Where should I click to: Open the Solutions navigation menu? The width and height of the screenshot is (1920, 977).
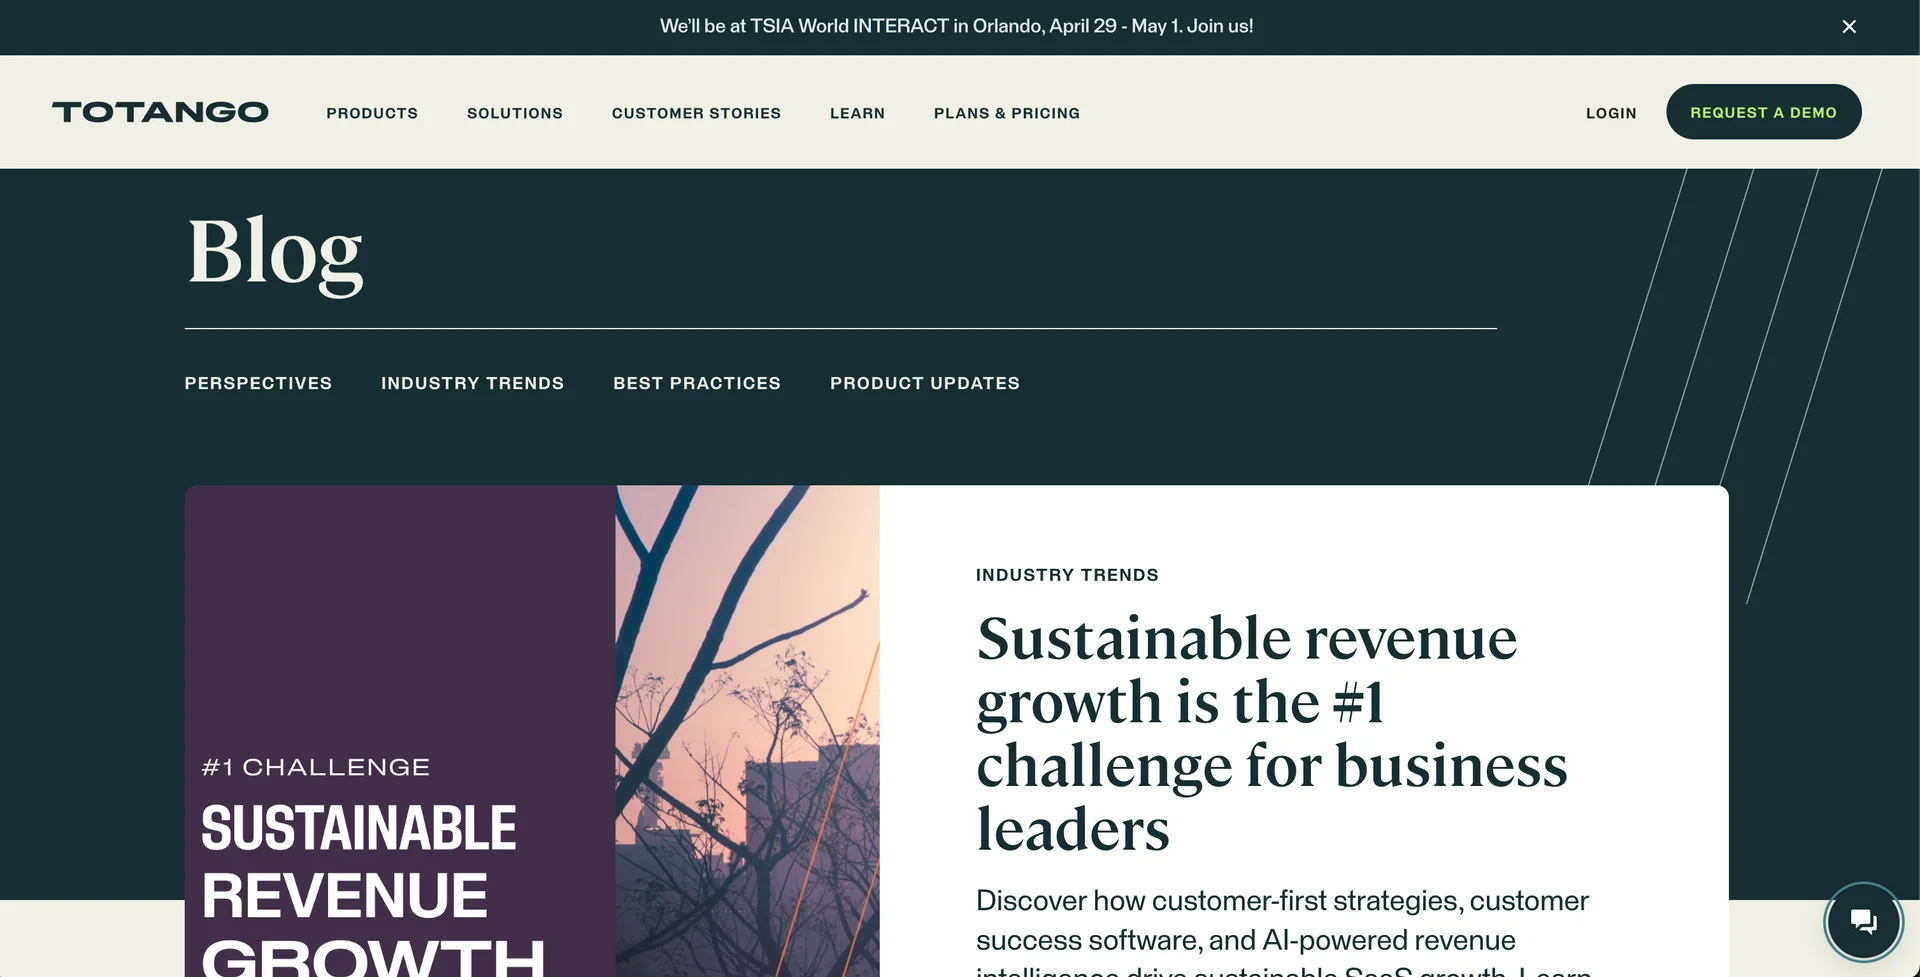(514, 113)
